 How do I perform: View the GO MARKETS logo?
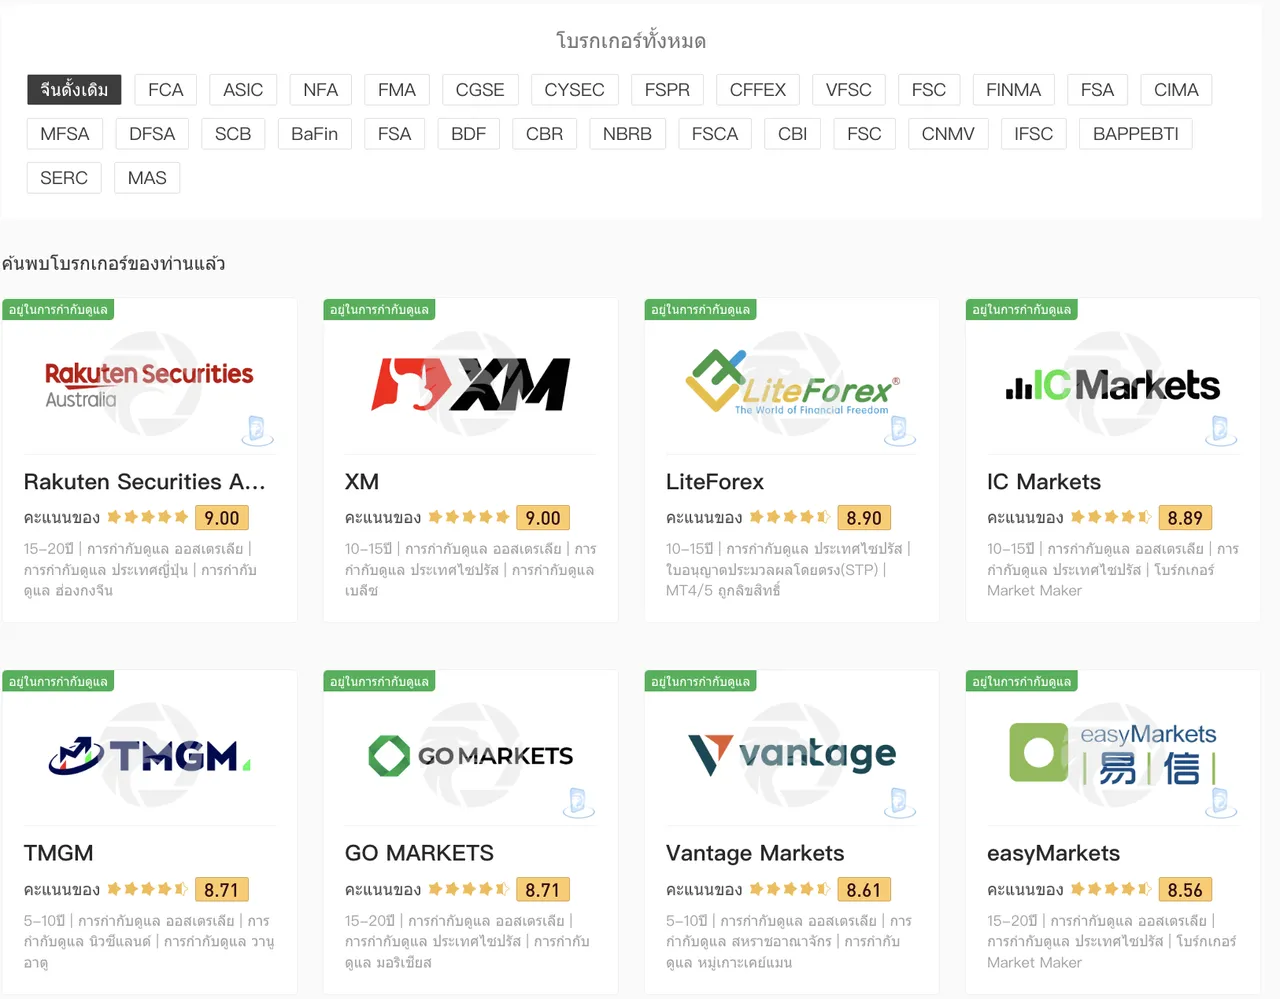coord(470,756)
